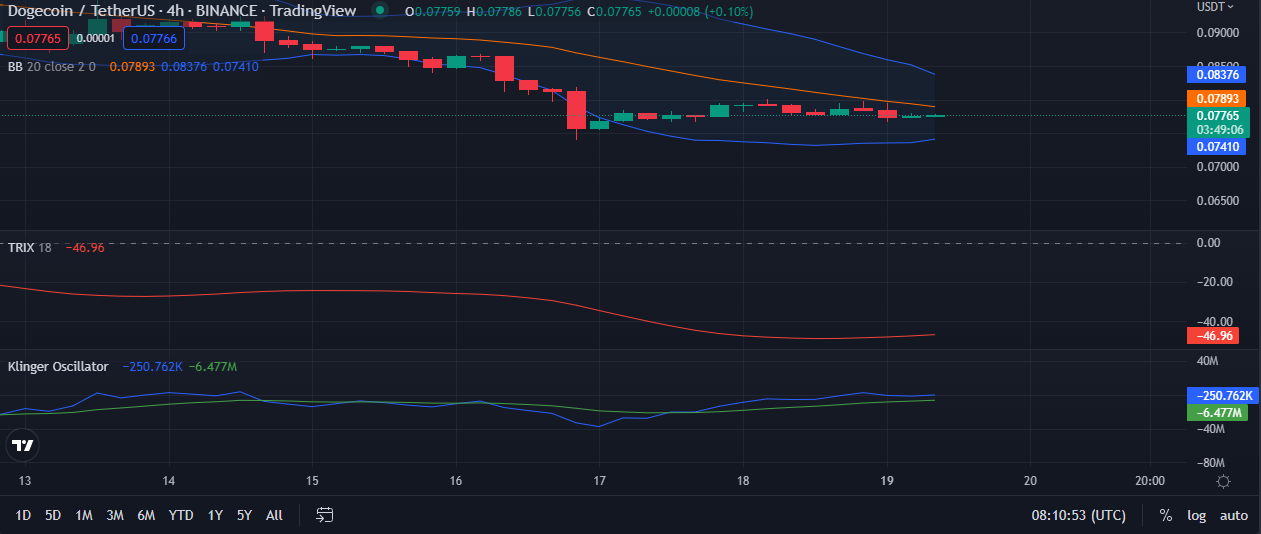This screenshot has width=1261, height=534.
Task: Toggle log scale mode
Action: [1196, 515]
